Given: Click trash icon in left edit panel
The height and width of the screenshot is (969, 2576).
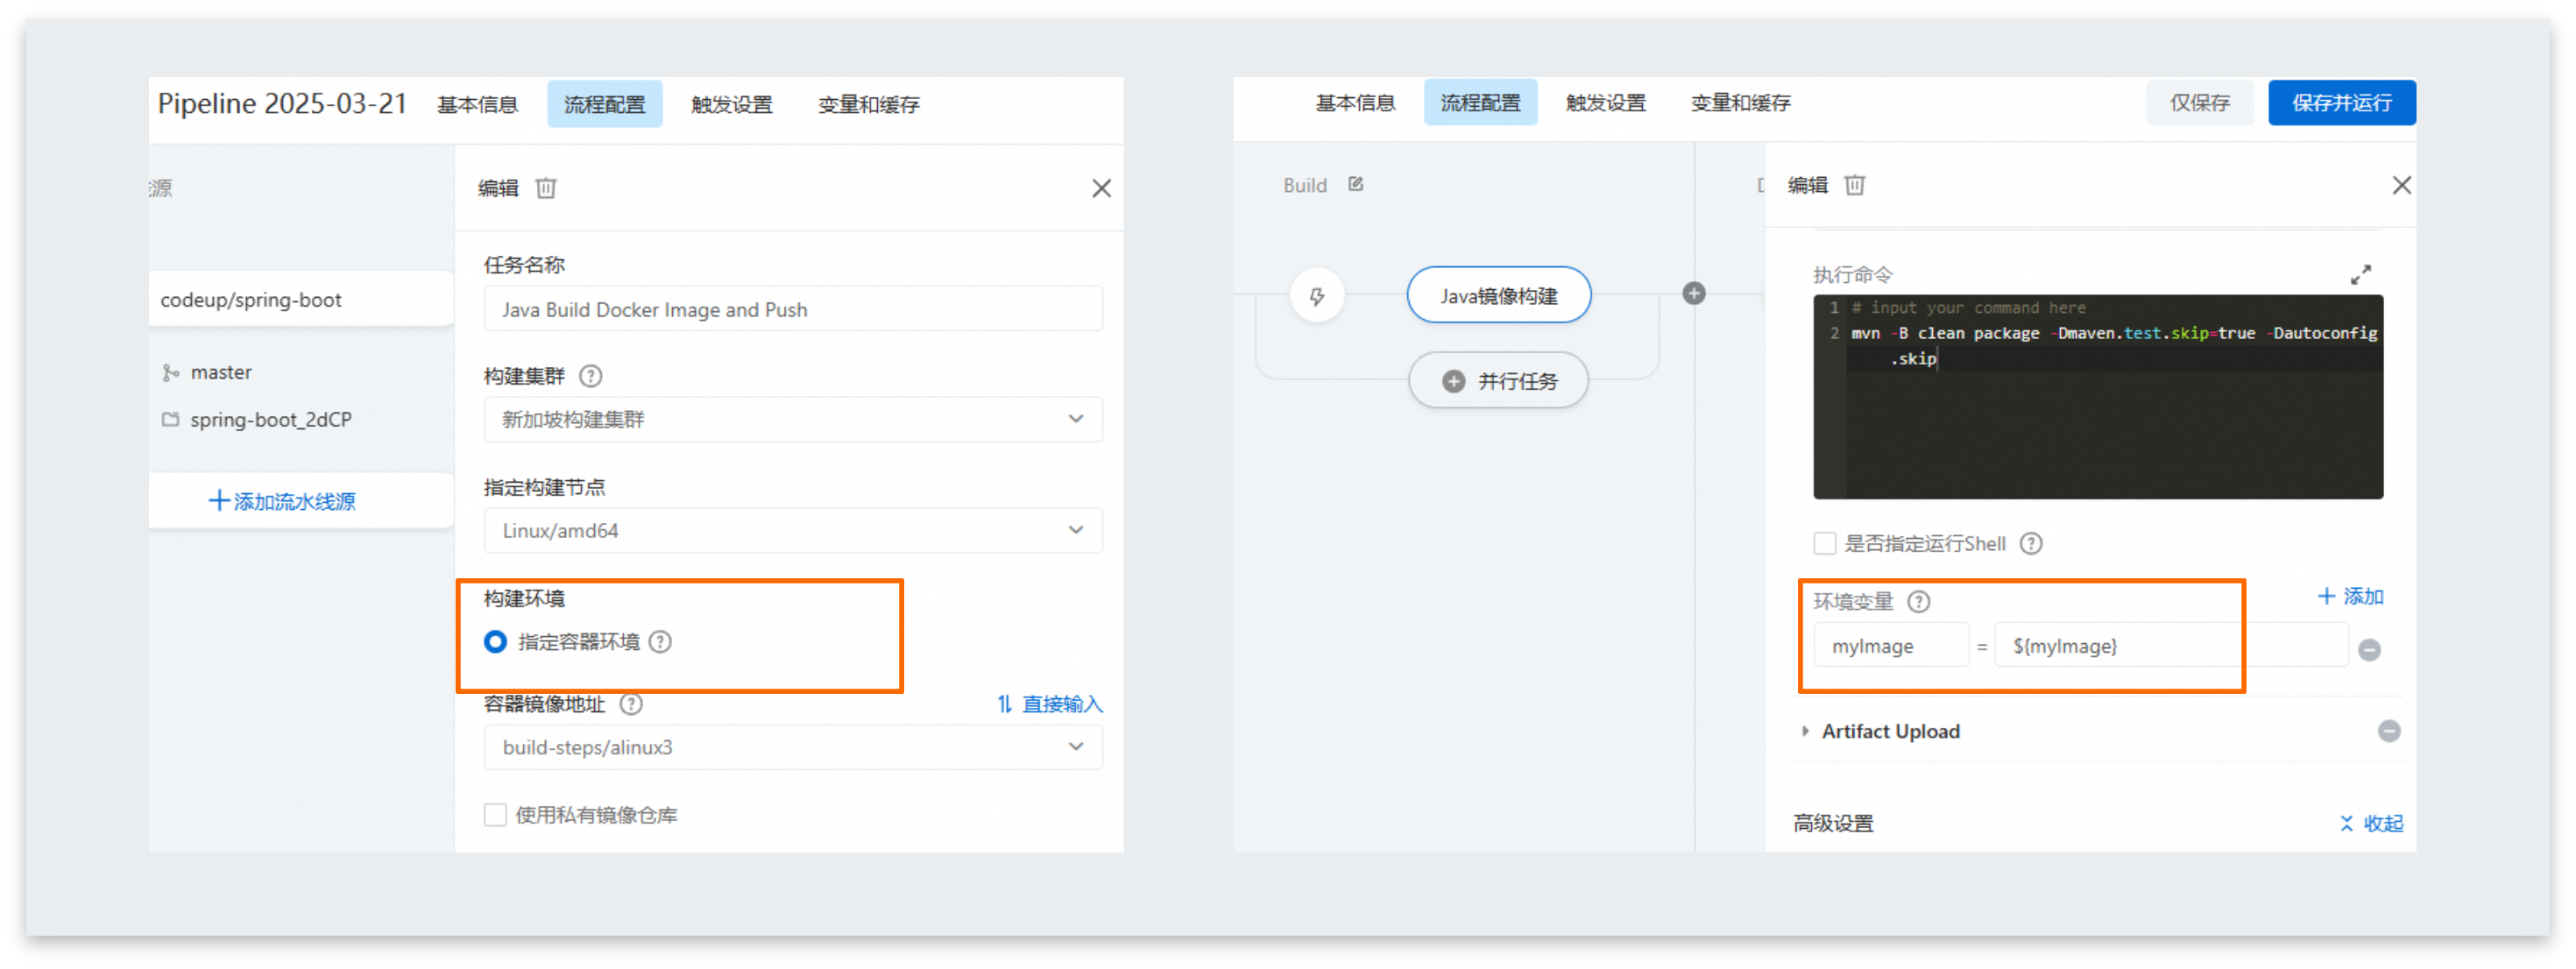Looking at the screenshot, I should pos(545,188).
